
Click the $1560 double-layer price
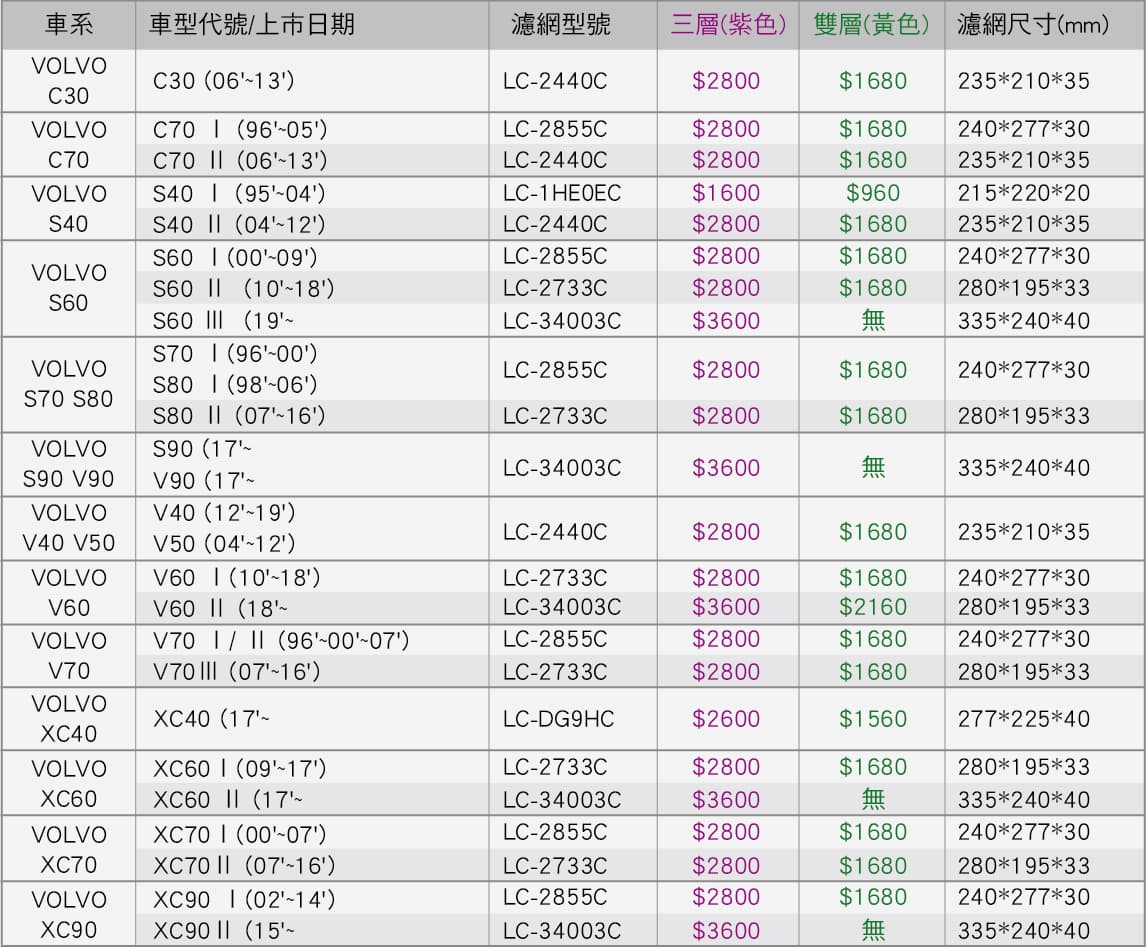[873, 719]
